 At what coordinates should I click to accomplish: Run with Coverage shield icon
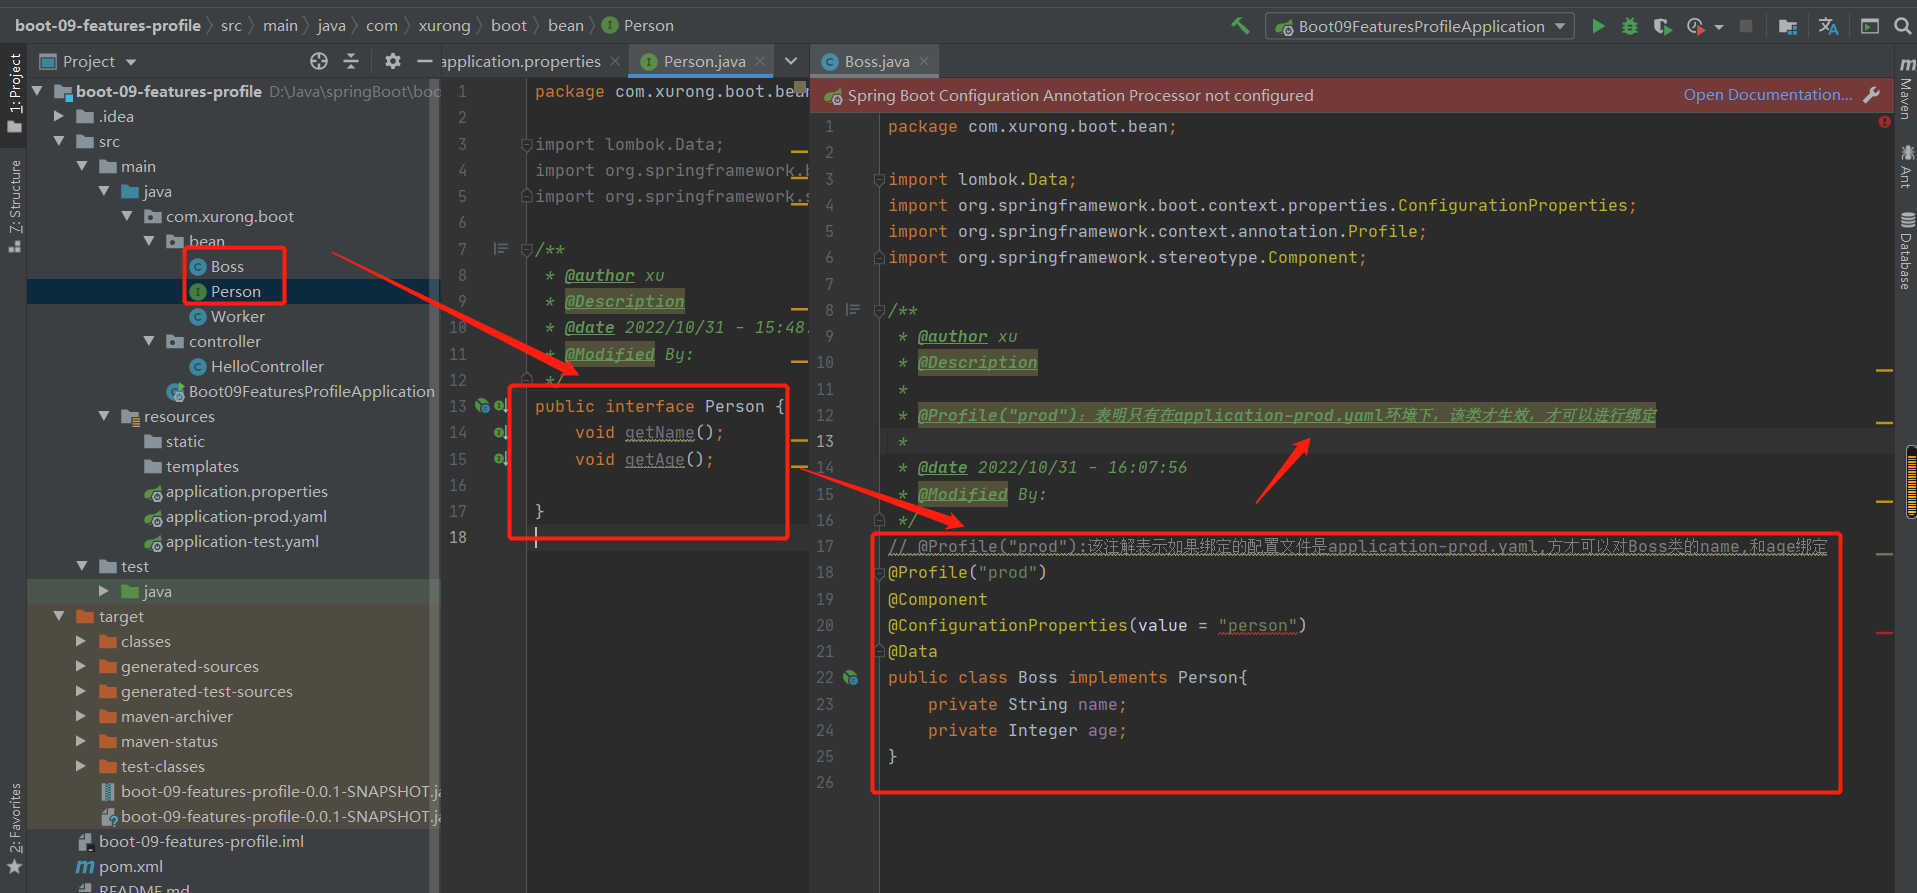[x=1662, y=26]
